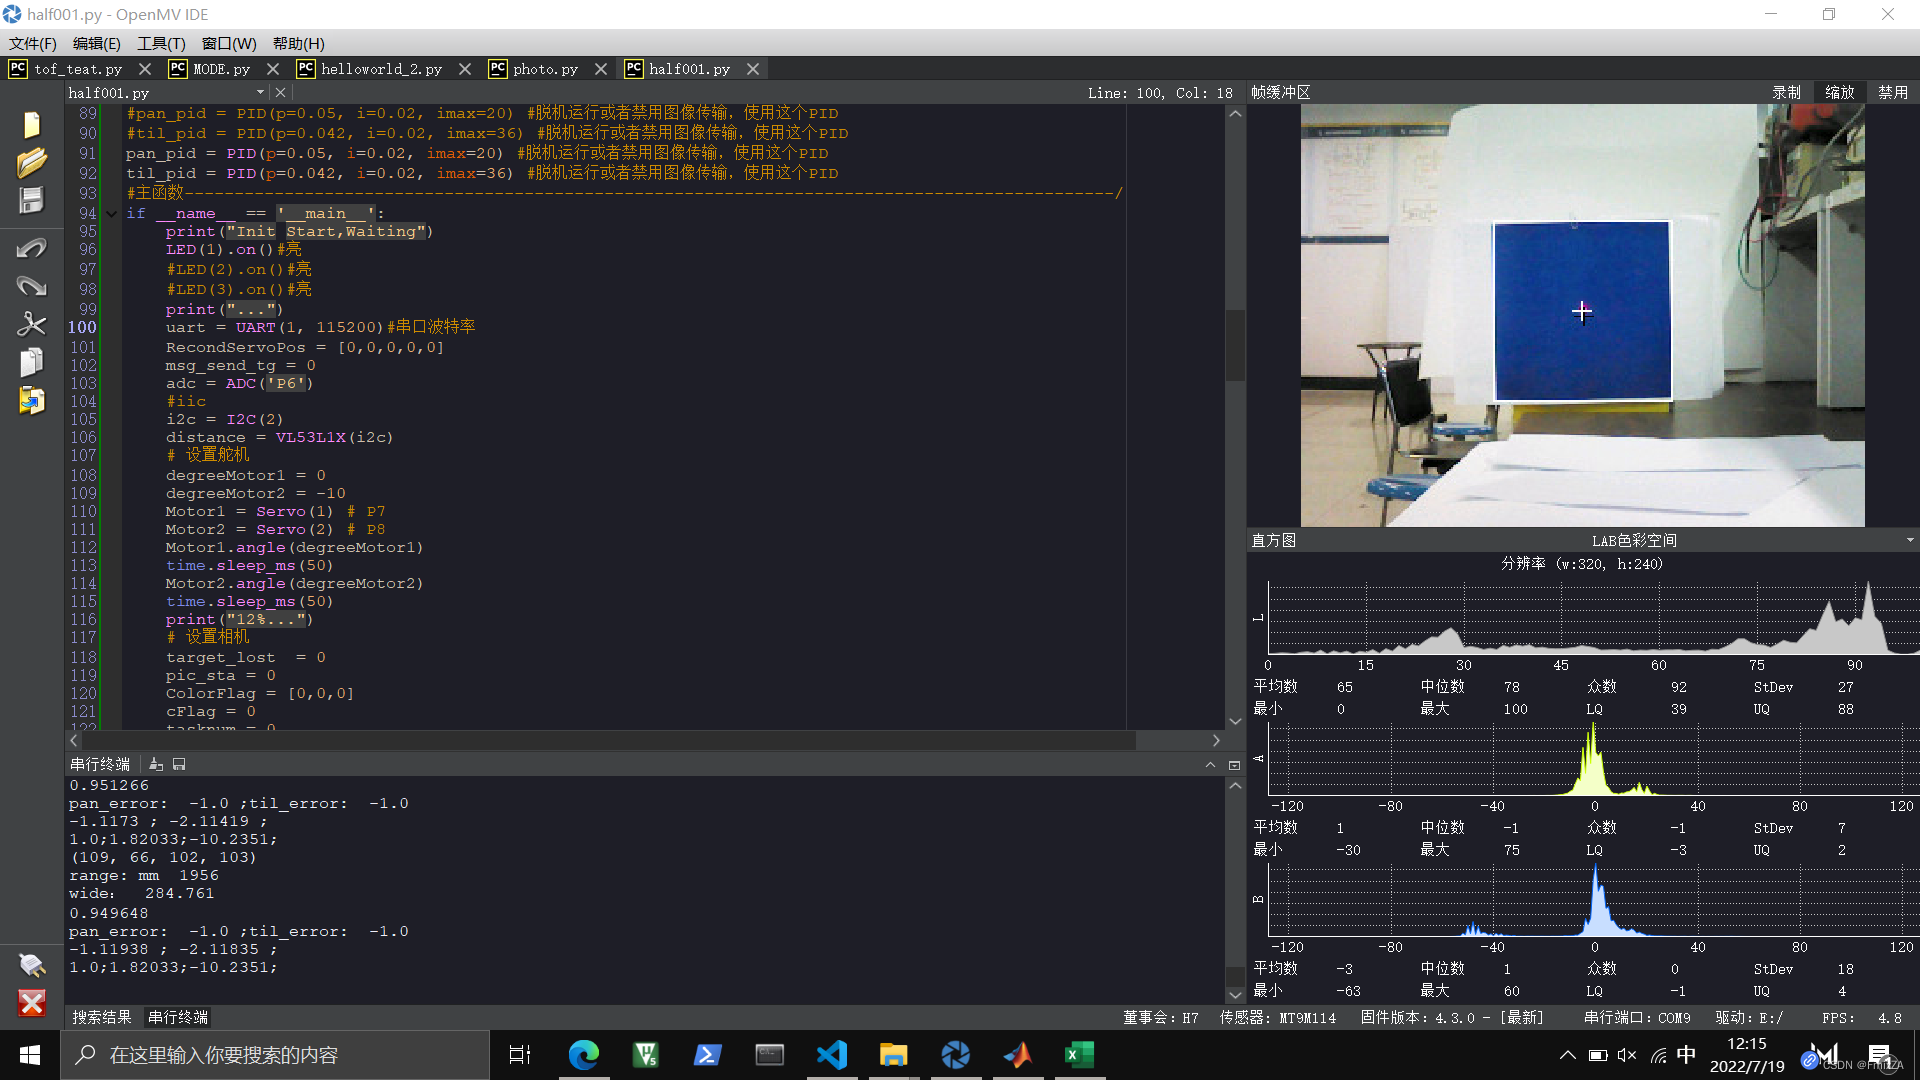The width and height of the screenshot is (1920, 1080).
Task: Open the half001.py document selector dropdown
Action: (x=260, y=92)
